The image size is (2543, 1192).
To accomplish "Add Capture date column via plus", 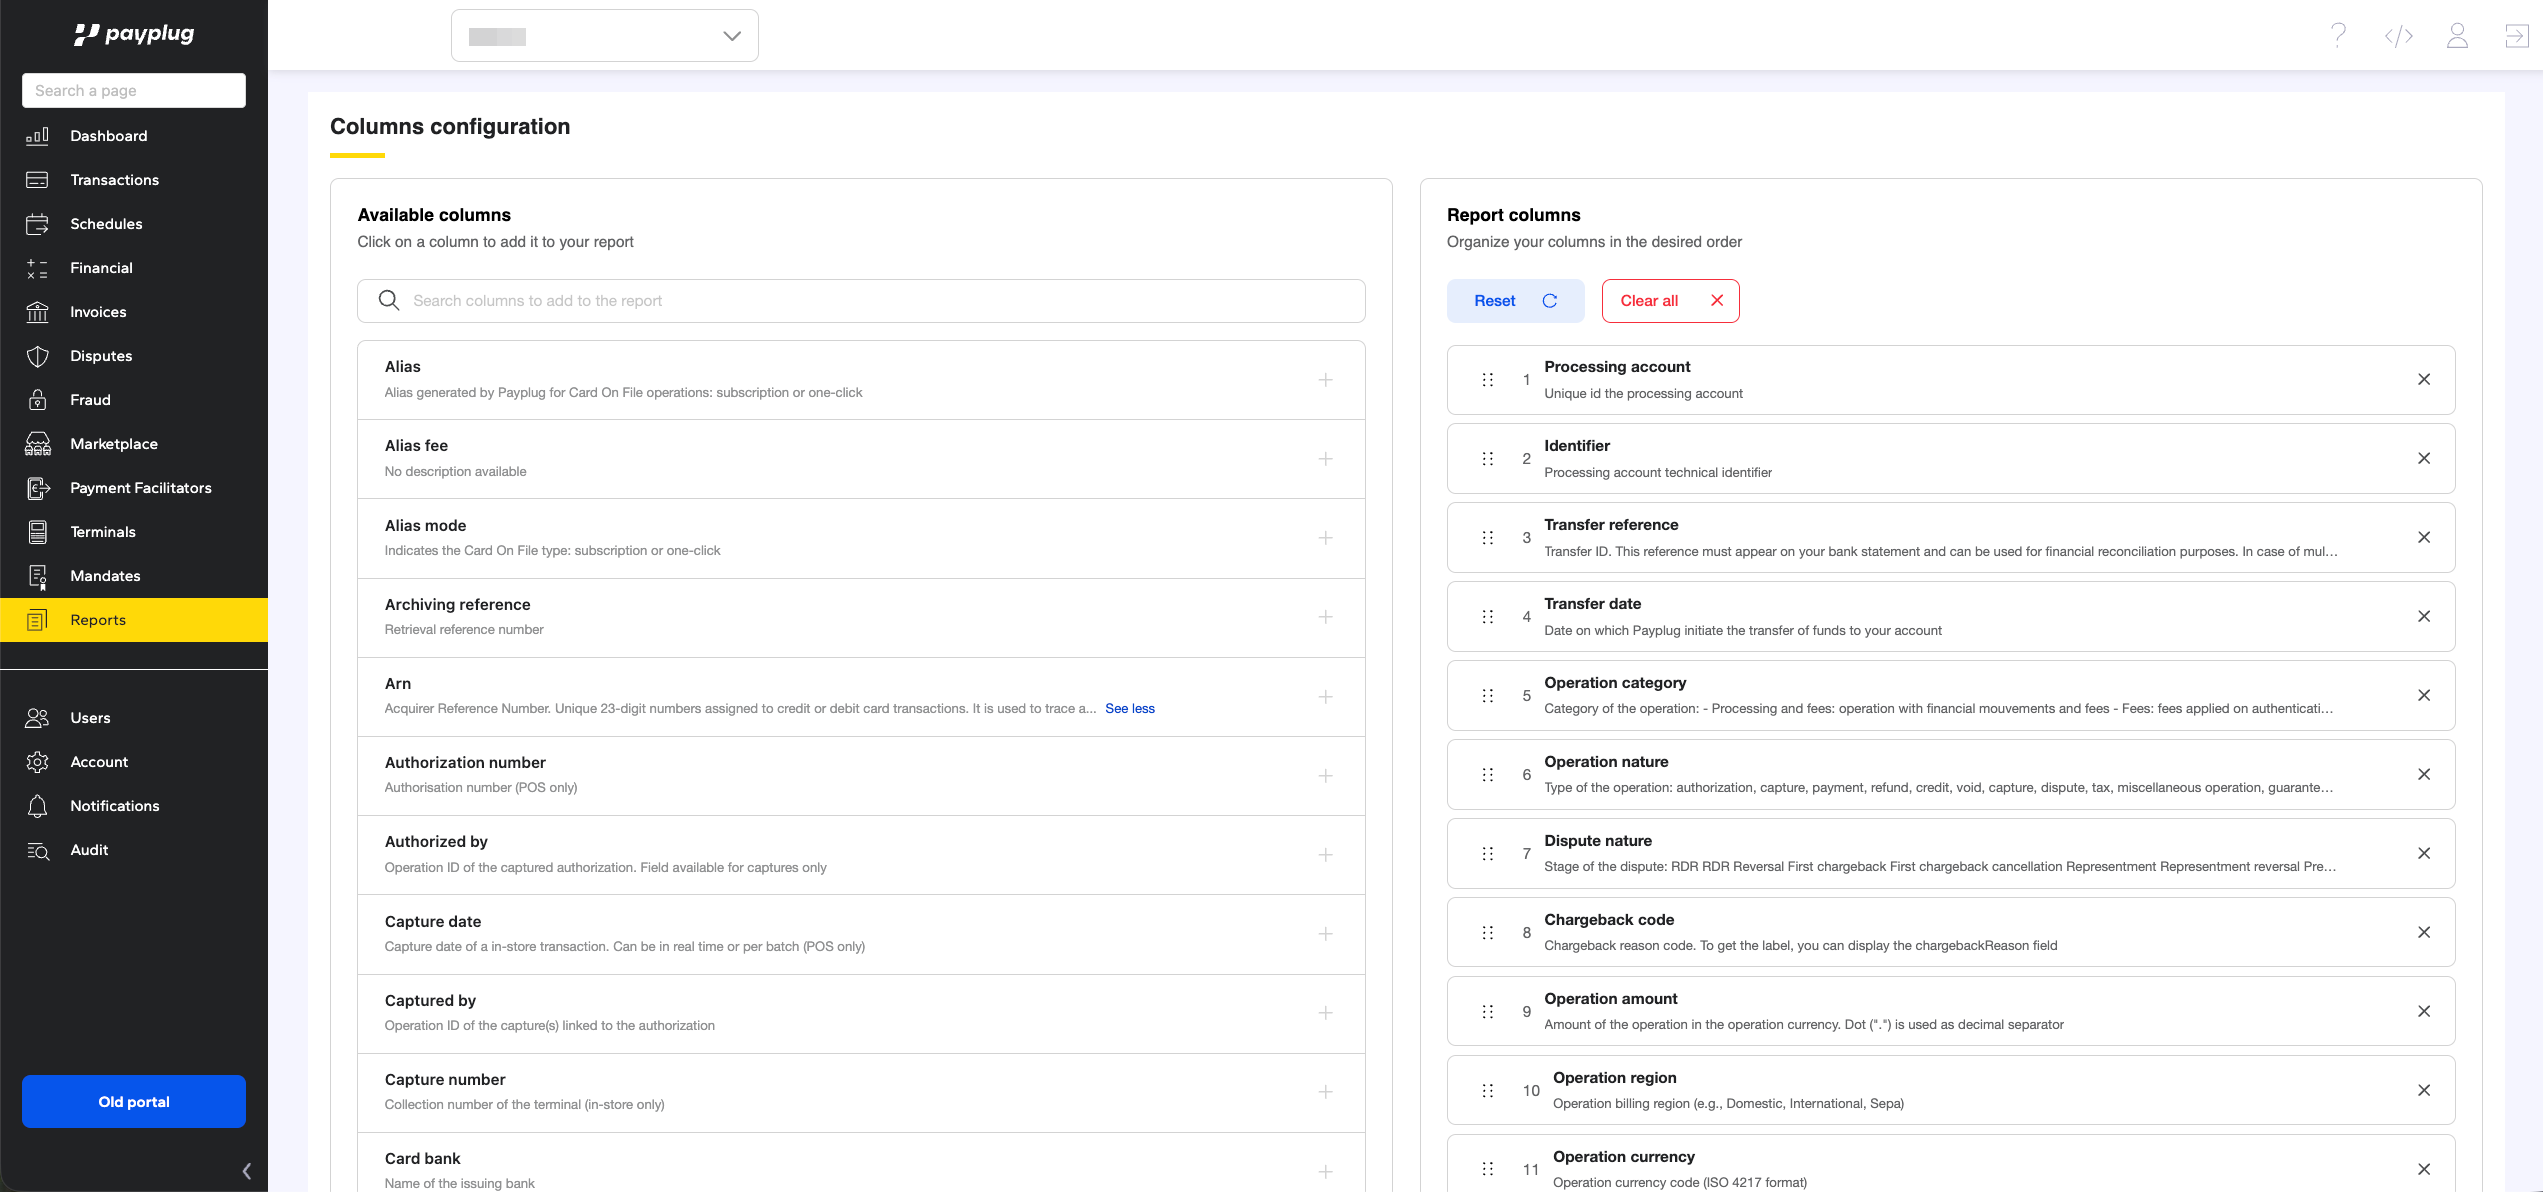I will point(1325,934).
